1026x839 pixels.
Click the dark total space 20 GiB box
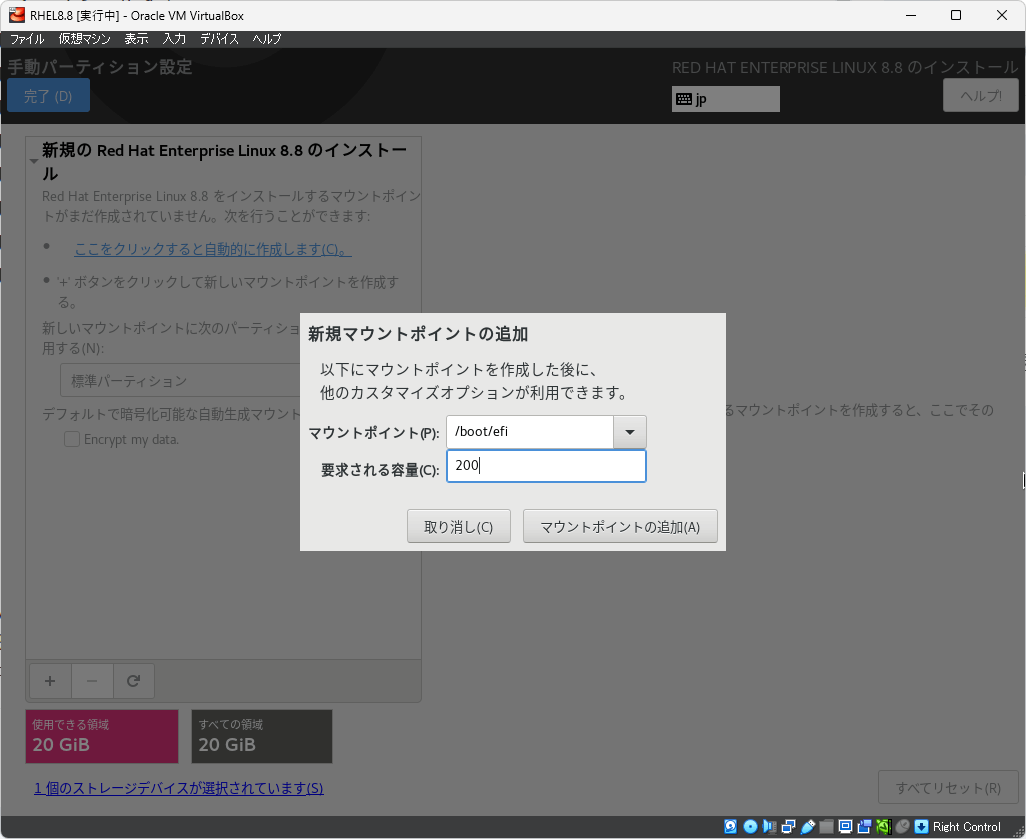262,736
